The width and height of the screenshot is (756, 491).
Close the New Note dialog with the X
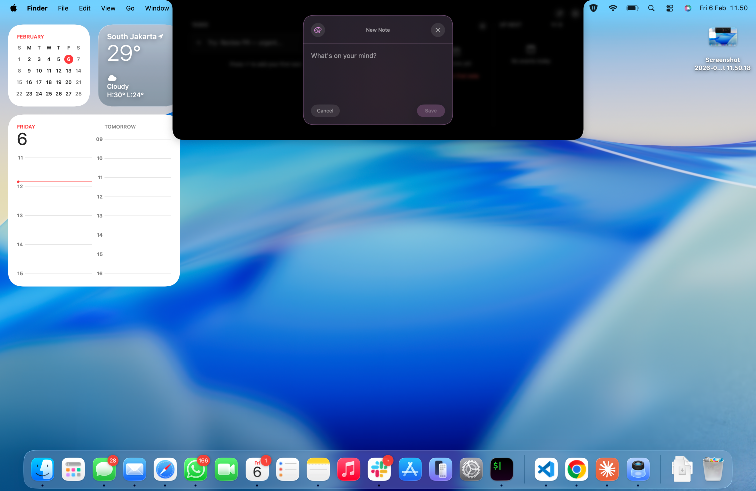point(437,30)
